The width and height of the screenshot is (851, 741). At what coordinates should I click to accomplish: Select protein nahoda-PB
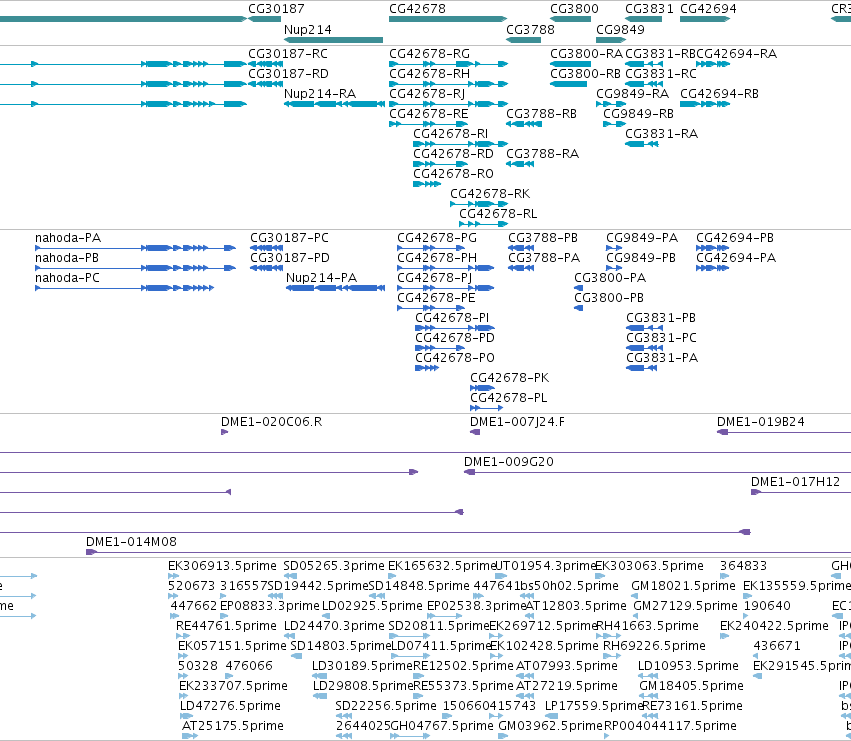67,258
